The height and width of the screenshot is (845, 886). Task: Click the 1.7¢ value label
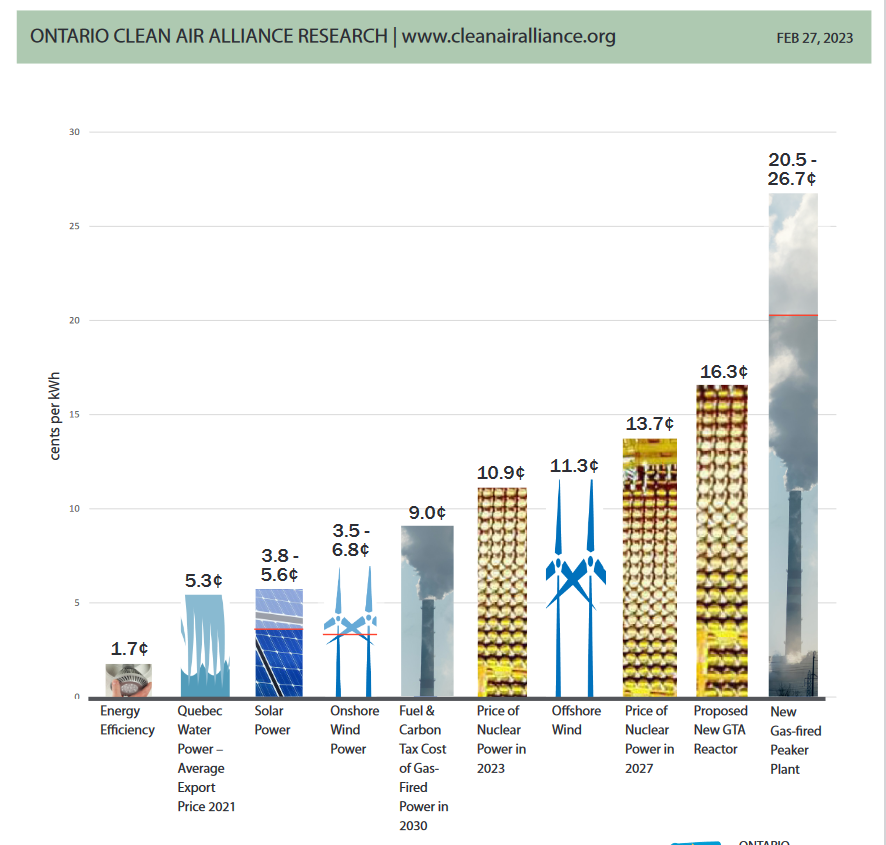click(129, 649)
